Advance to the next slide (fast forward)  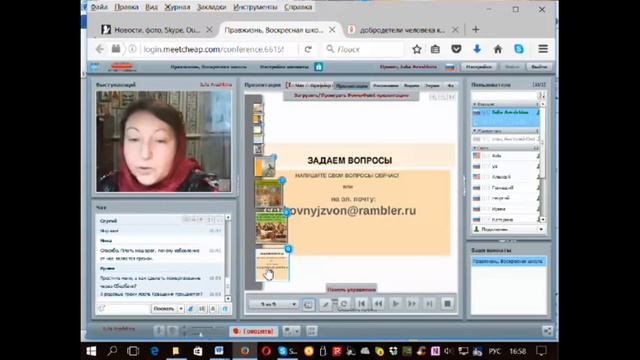pyautogui.click(x=412, y=304)
